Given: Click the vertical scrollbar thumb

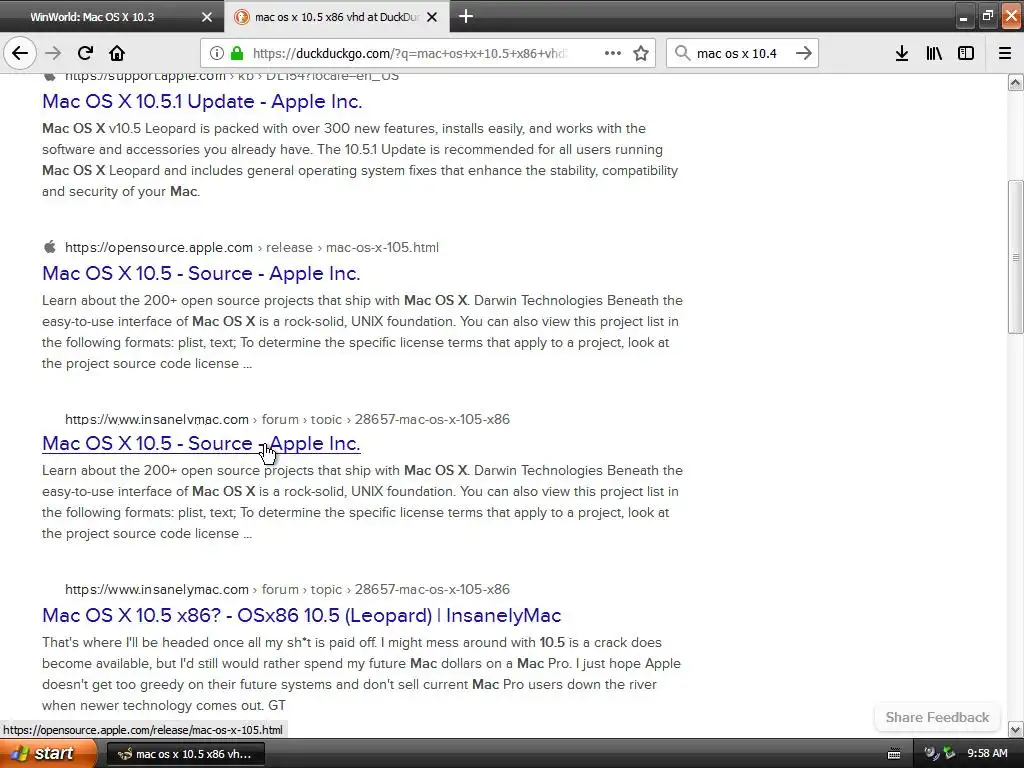Looking at the screenshot, I should (x=1015, y=257).
